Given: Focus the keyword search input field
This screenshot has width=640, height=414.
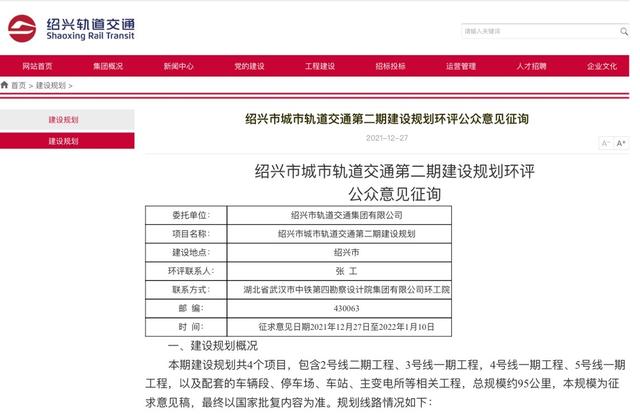Looking at the screenshot, I should [x=540, y=31].
